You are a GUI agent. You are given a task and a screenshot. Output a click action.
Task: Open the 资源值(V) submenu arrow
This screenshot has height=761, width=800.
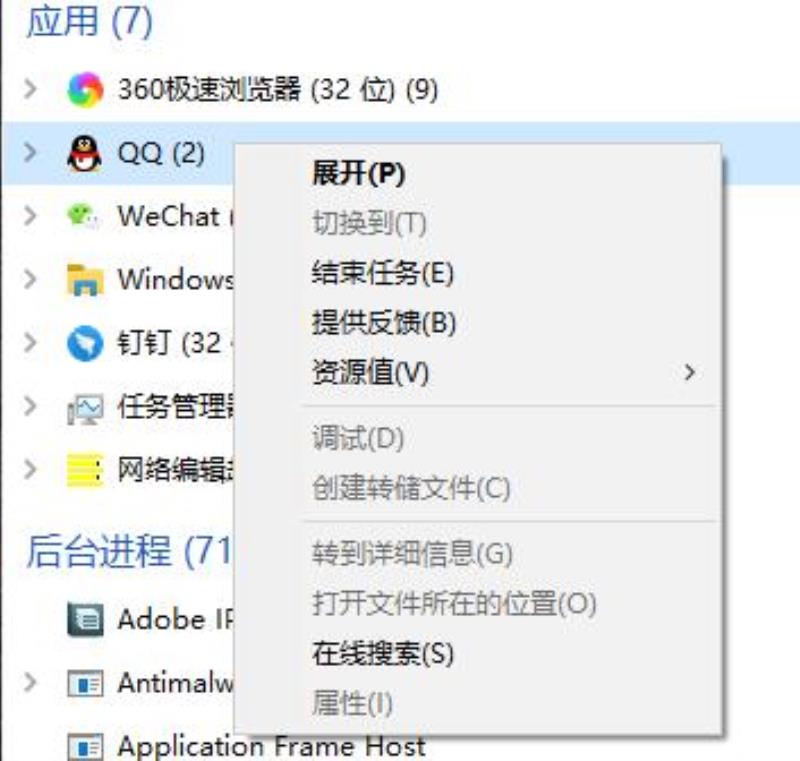[690, 372]
